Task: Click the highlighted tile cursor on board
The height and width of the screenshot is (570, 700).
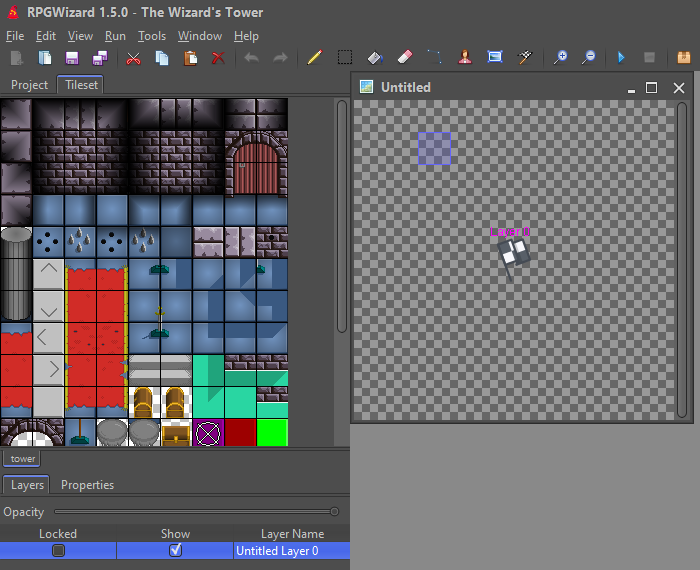Action: pyautogui.click(x=434, y=149)
